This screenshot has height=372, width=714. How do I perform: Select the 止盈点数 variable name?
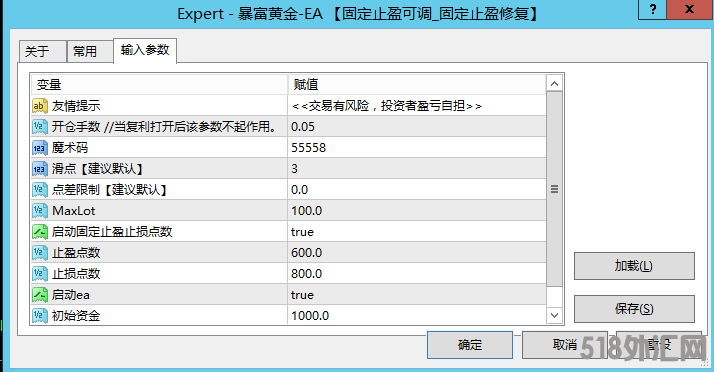(76, 252)
